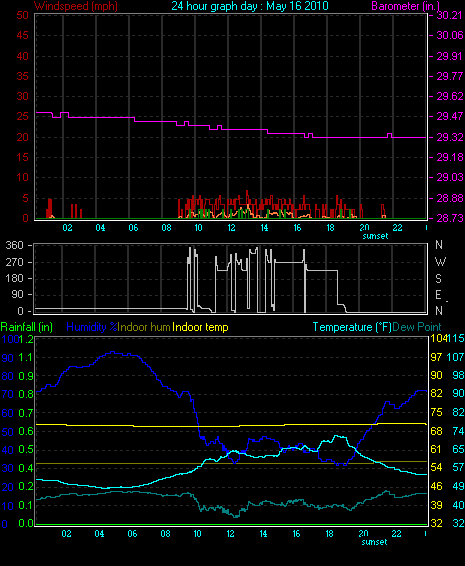Click the blue humidity axis value 100

[10, 339]
